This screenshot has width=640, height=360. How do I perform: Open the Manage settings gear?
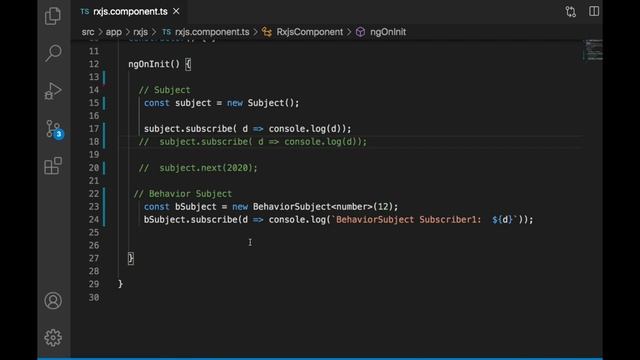coord(53,338)
